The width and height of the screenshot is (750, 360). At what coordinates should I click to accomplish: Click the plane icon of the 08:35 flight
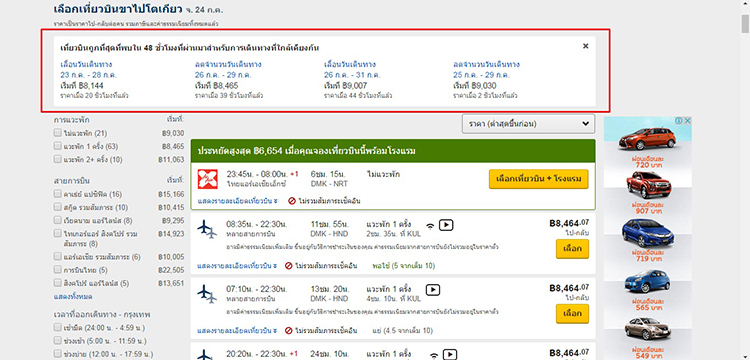tap(207, 229)
